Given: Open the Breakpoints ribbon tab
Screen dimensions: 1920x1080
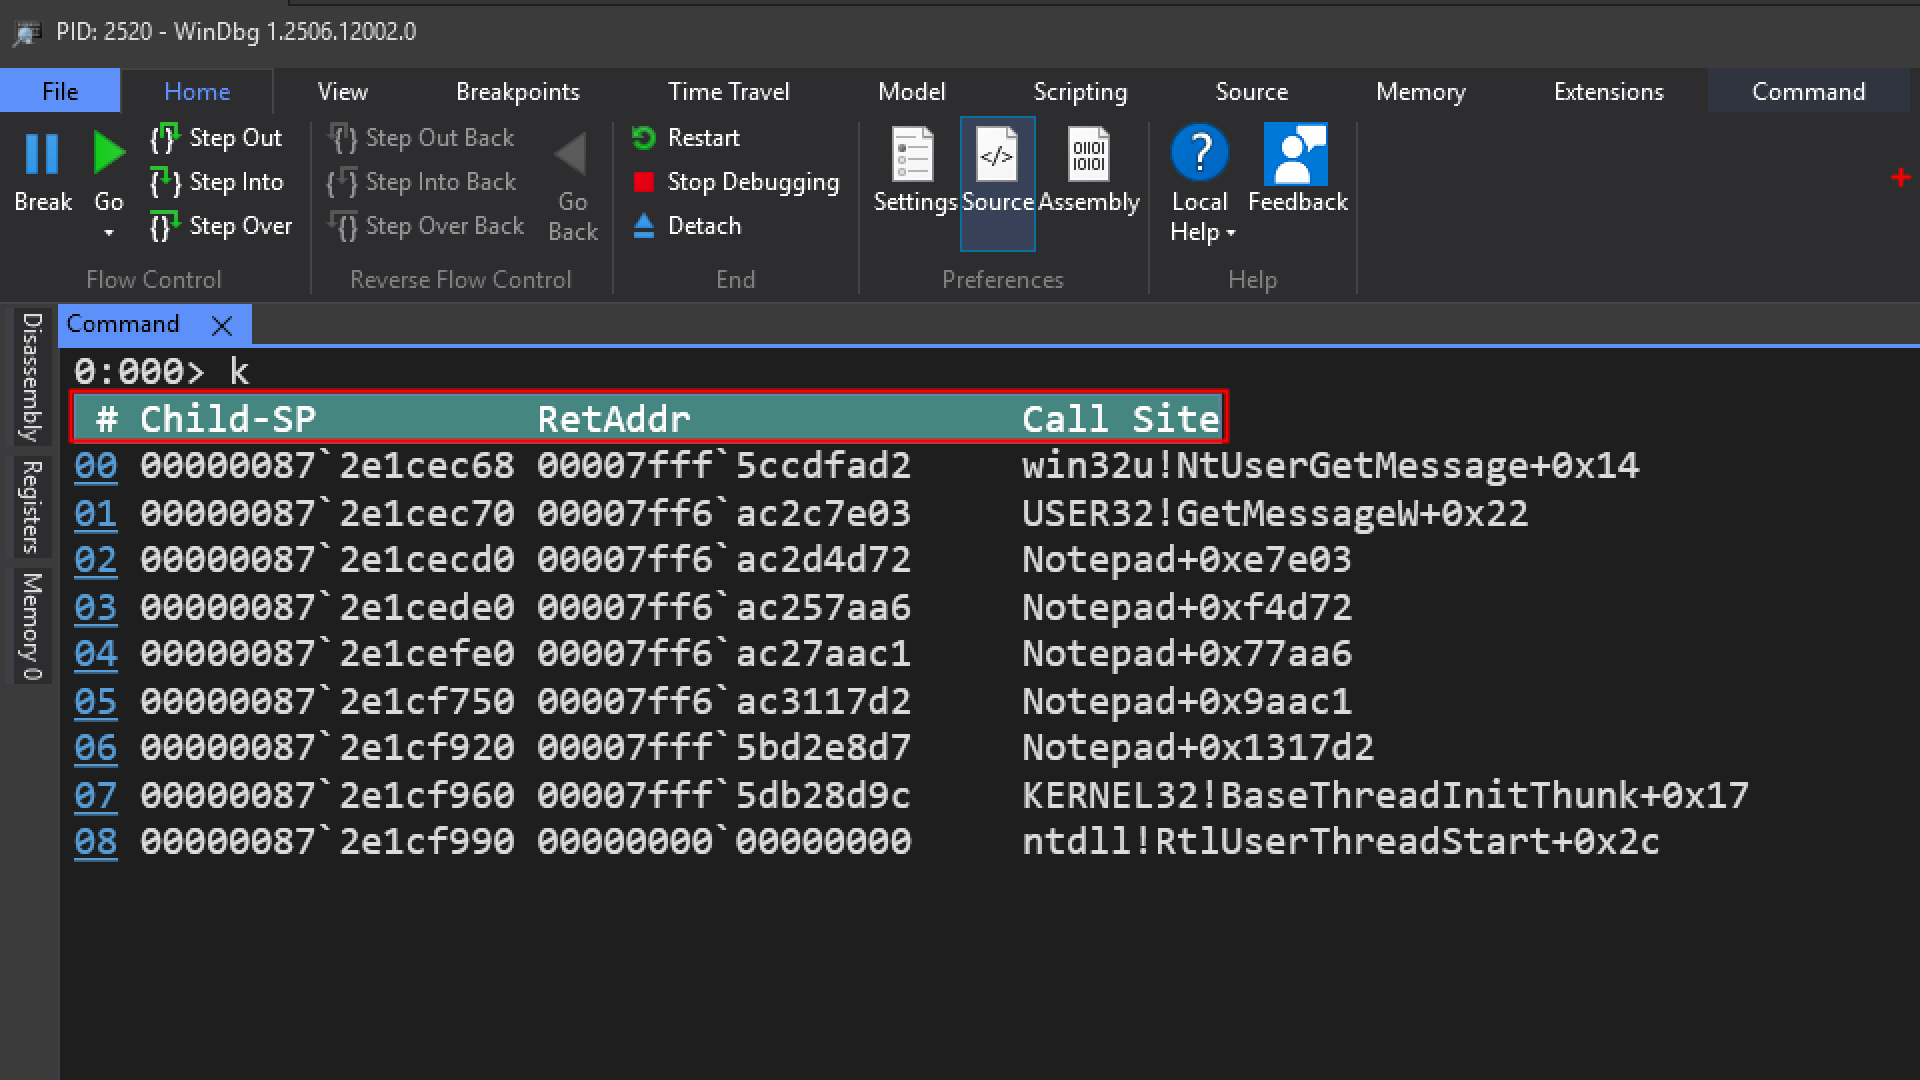Looking at the screenshot, I should click(517, 92).
